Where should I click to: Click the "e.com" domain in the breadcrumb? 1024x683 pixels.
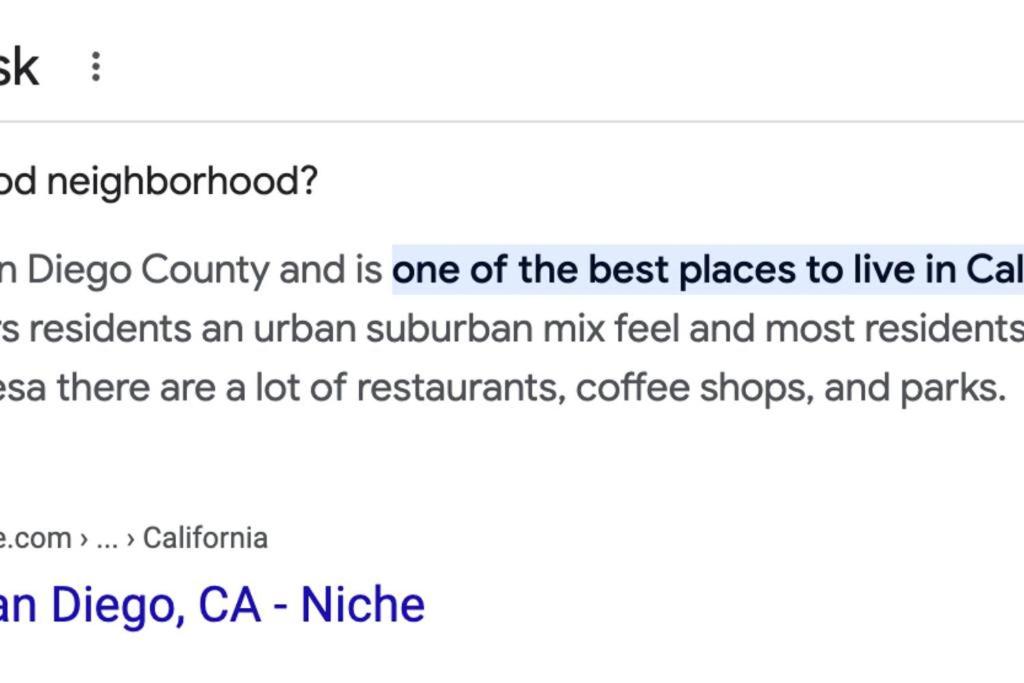tap(35, 539)
